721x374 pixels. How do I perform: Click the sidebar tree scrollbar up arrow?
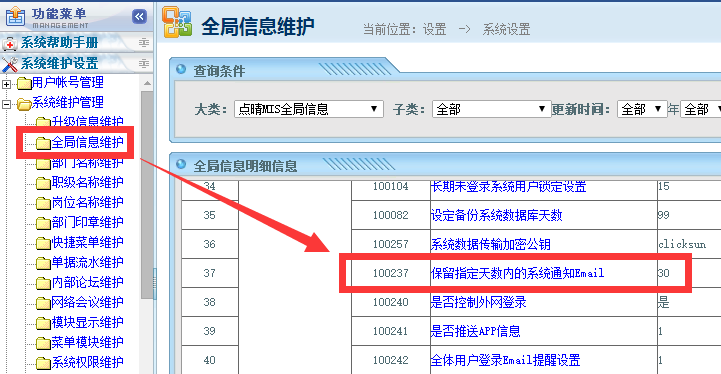point(147,83)
